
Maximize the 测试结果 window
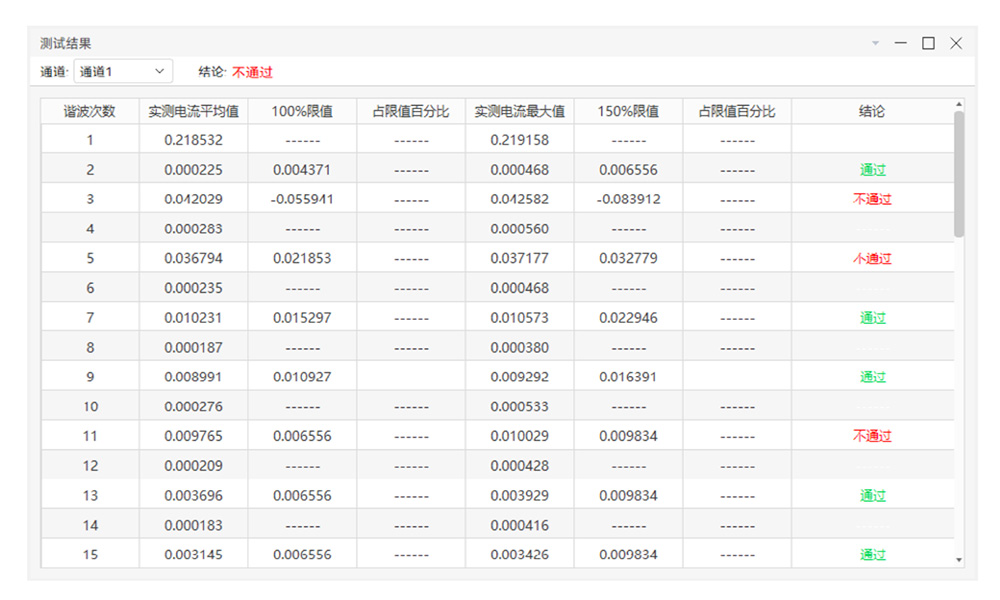point(929,43)
